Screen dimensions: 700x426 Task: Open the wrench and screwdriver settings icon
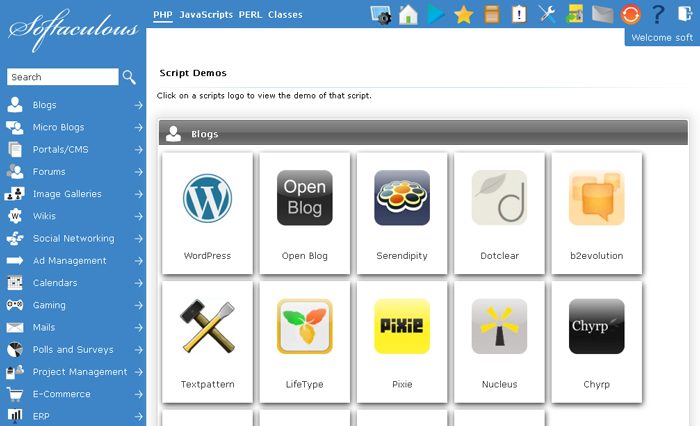546,14
